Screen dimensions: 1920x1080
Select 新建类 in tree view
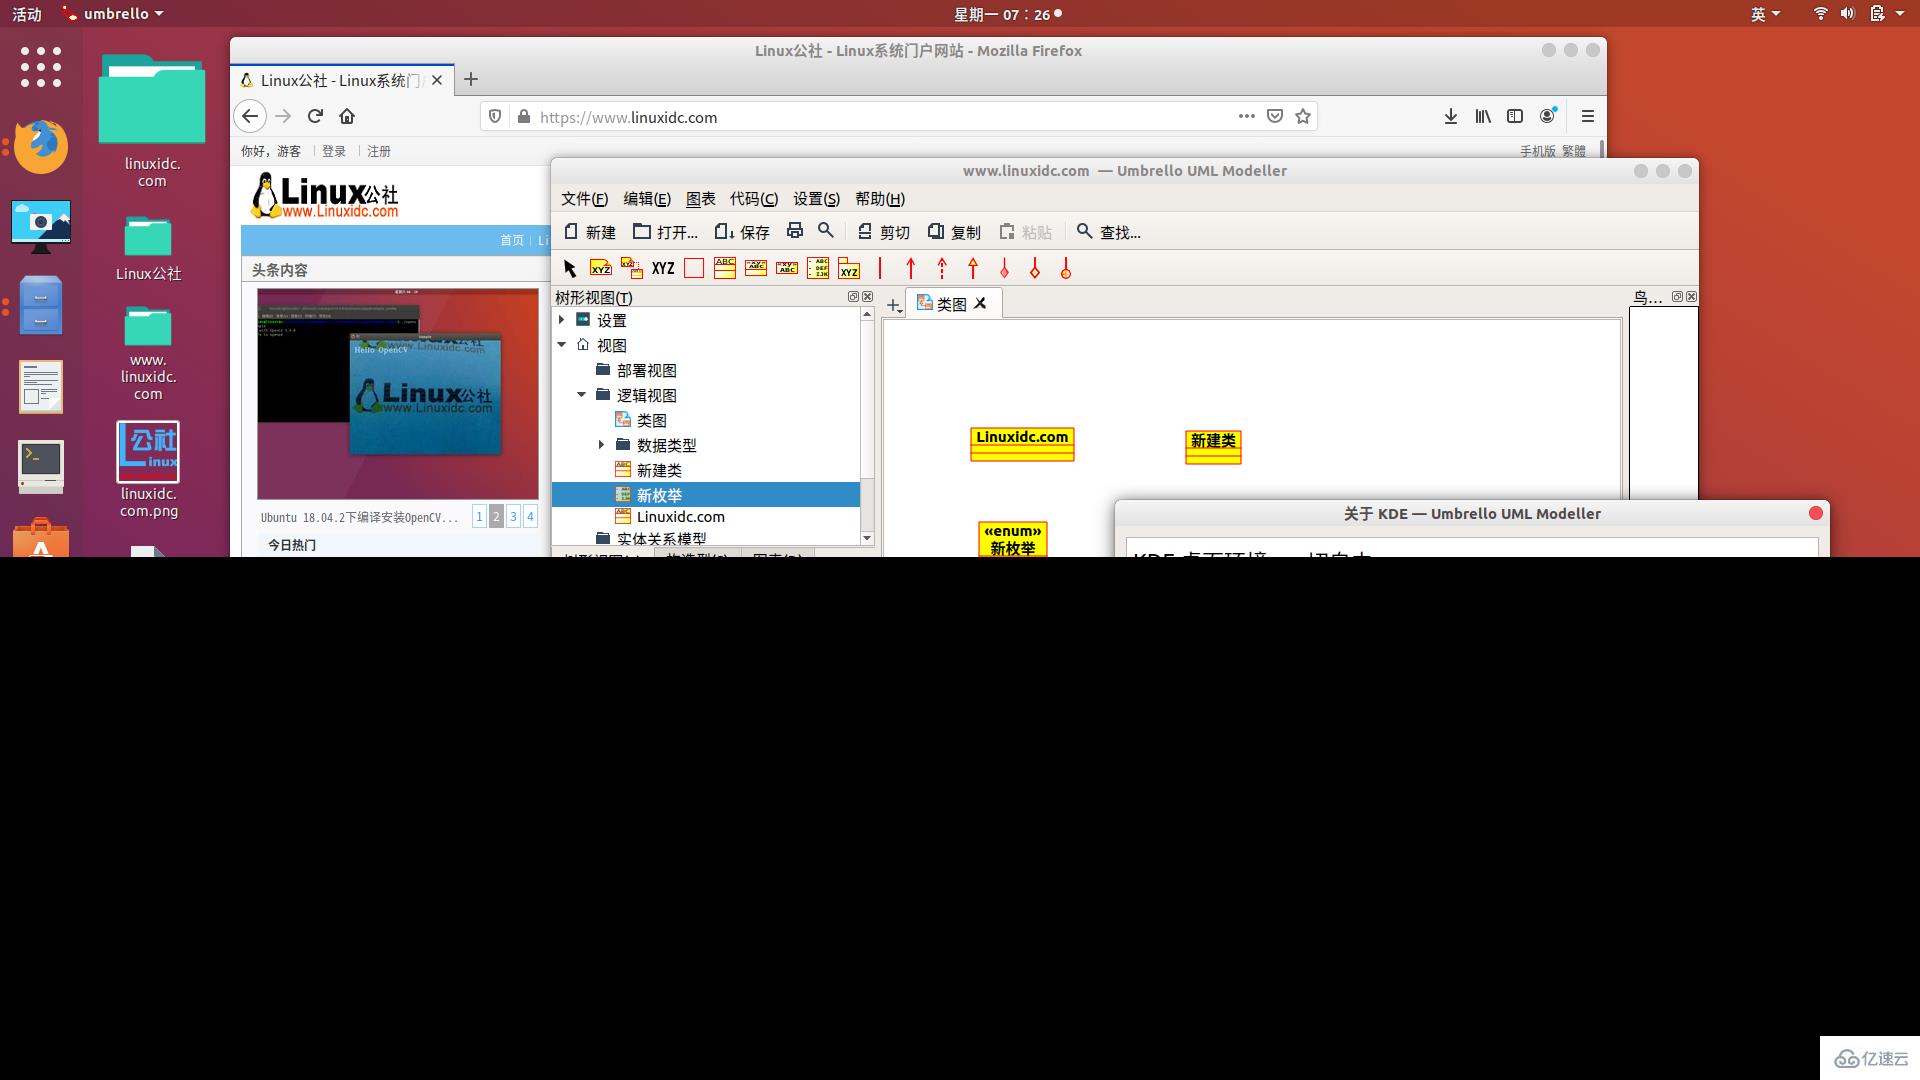click(x=659, y=470)
